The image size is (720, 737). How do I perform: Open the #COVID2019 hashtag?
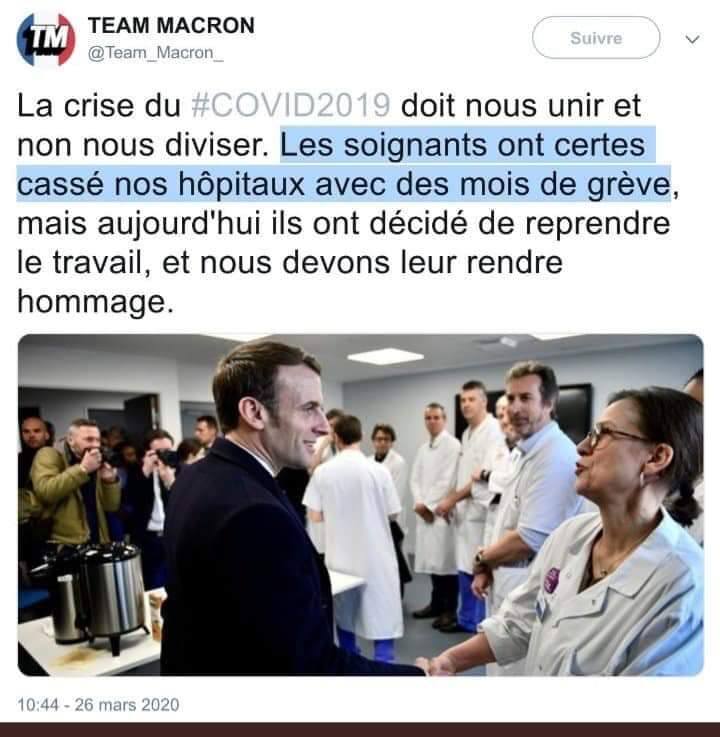pos(291,105)
